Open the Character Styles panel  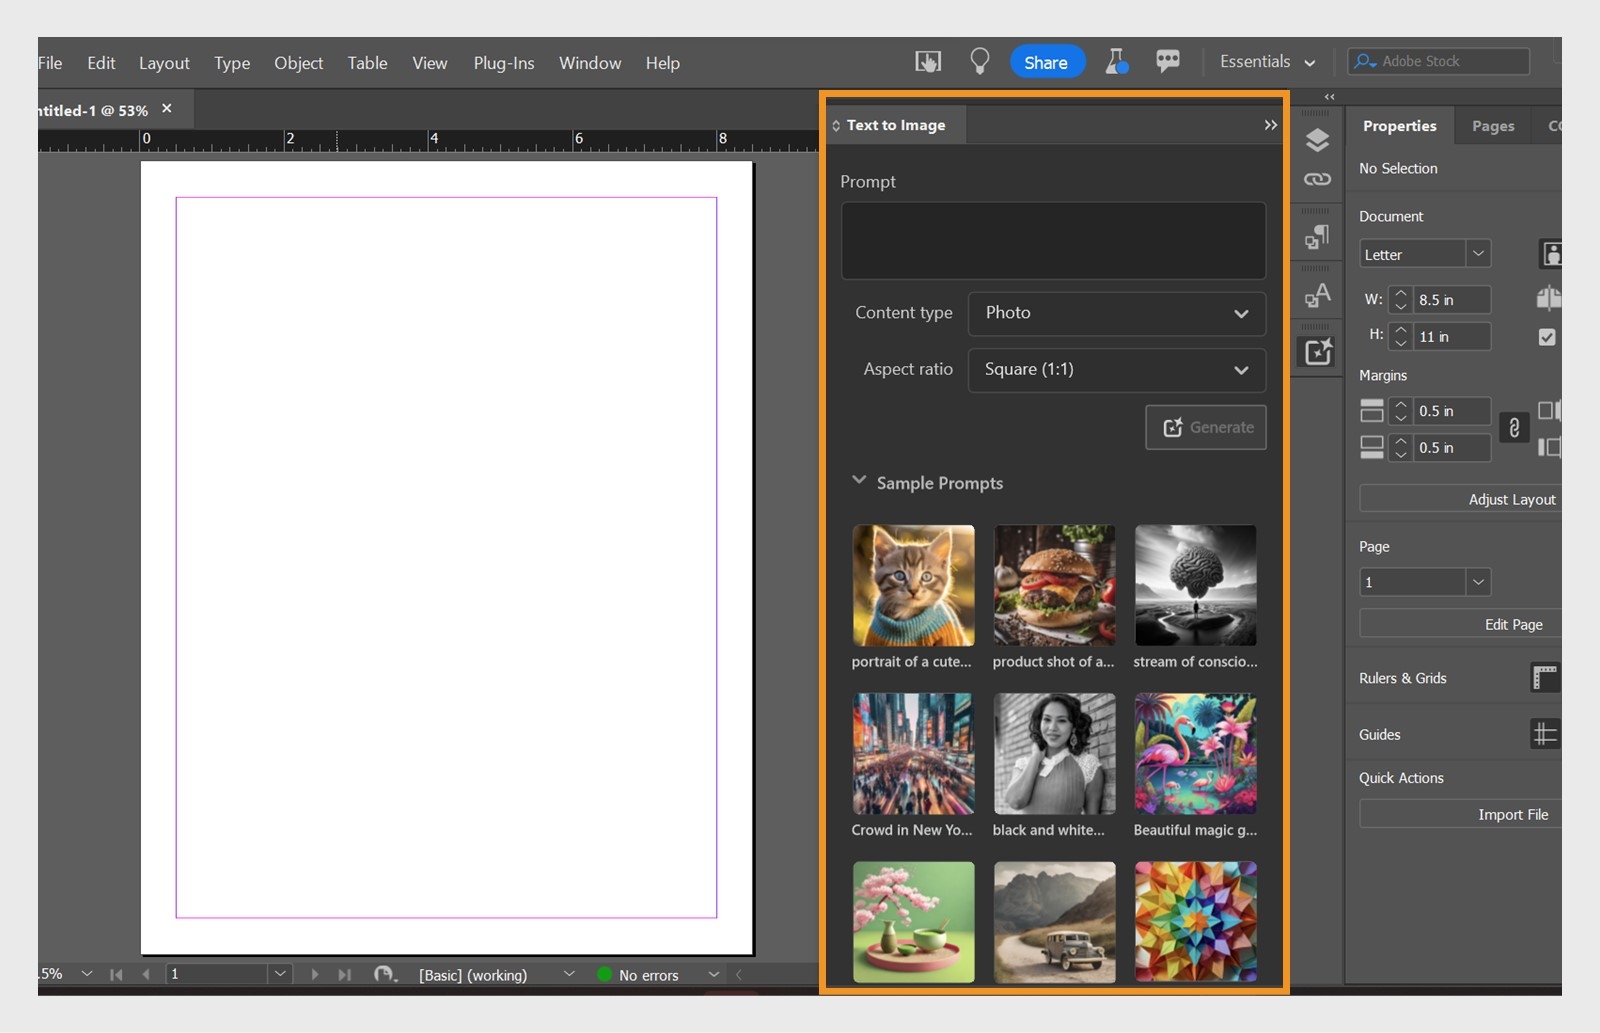point(1318,296)
